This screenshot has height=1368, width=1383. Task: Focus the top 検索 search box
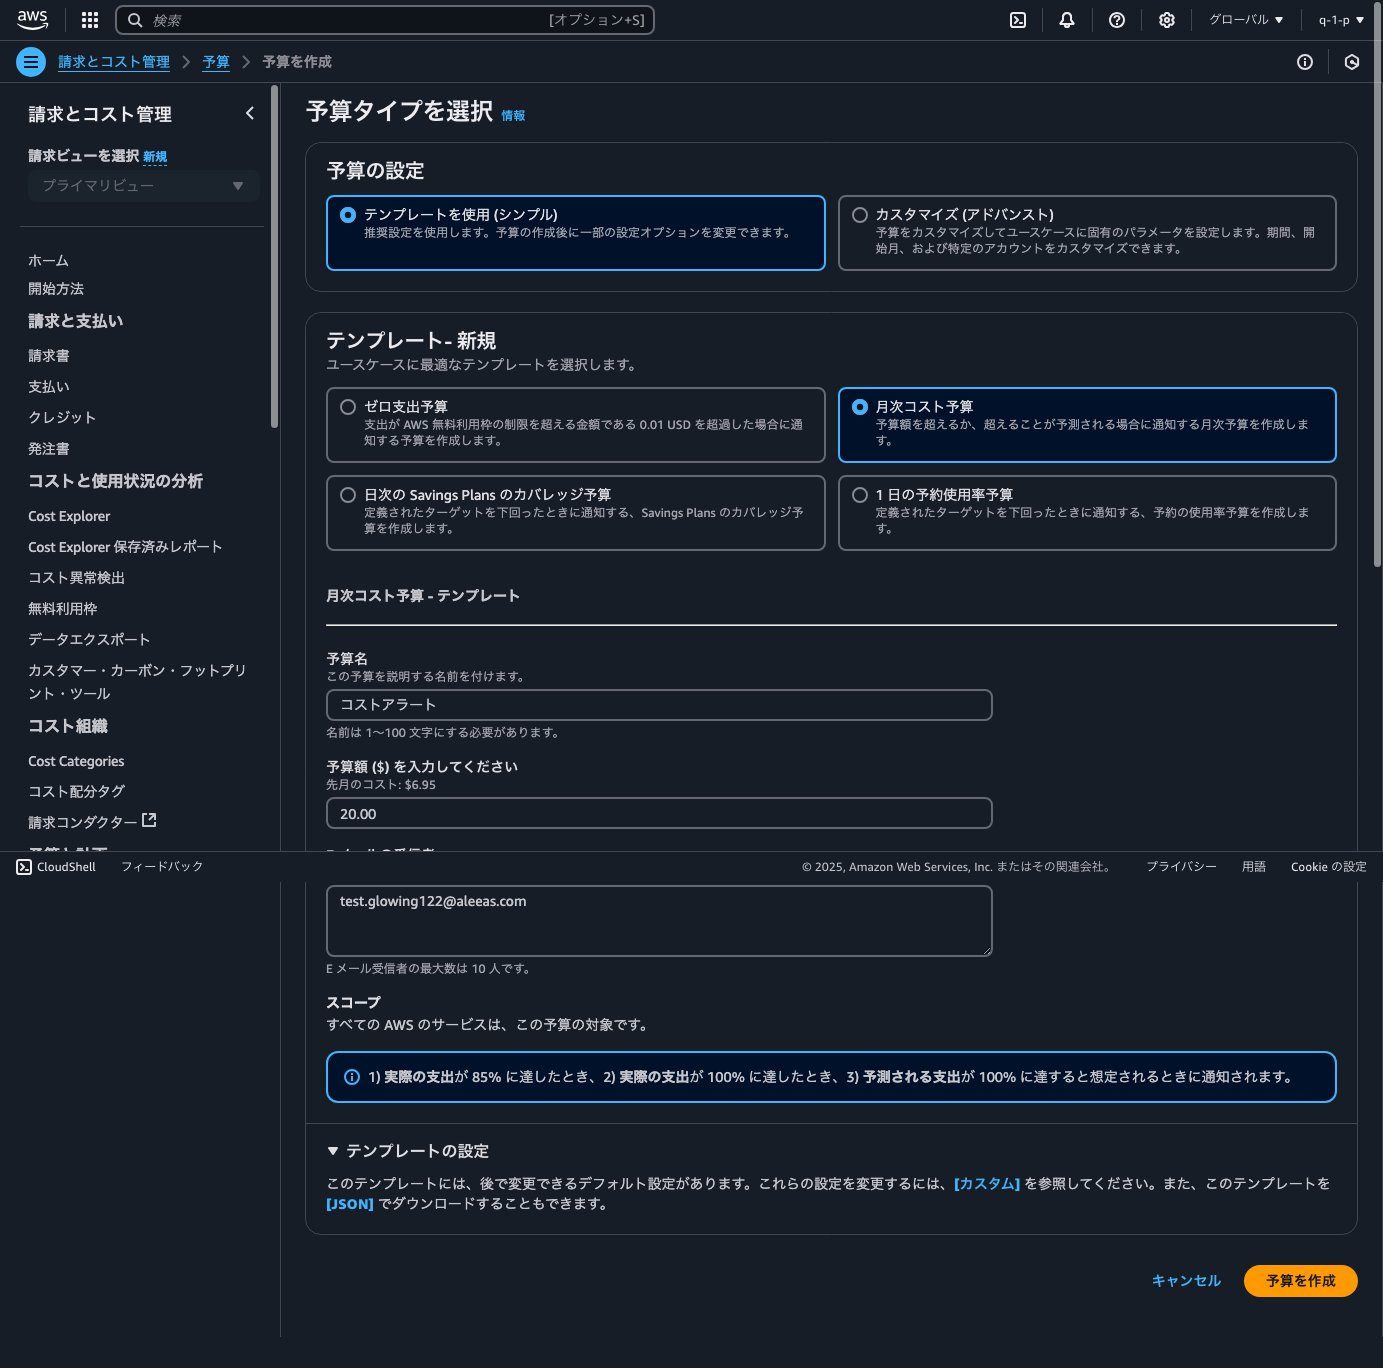pos(385,20)
